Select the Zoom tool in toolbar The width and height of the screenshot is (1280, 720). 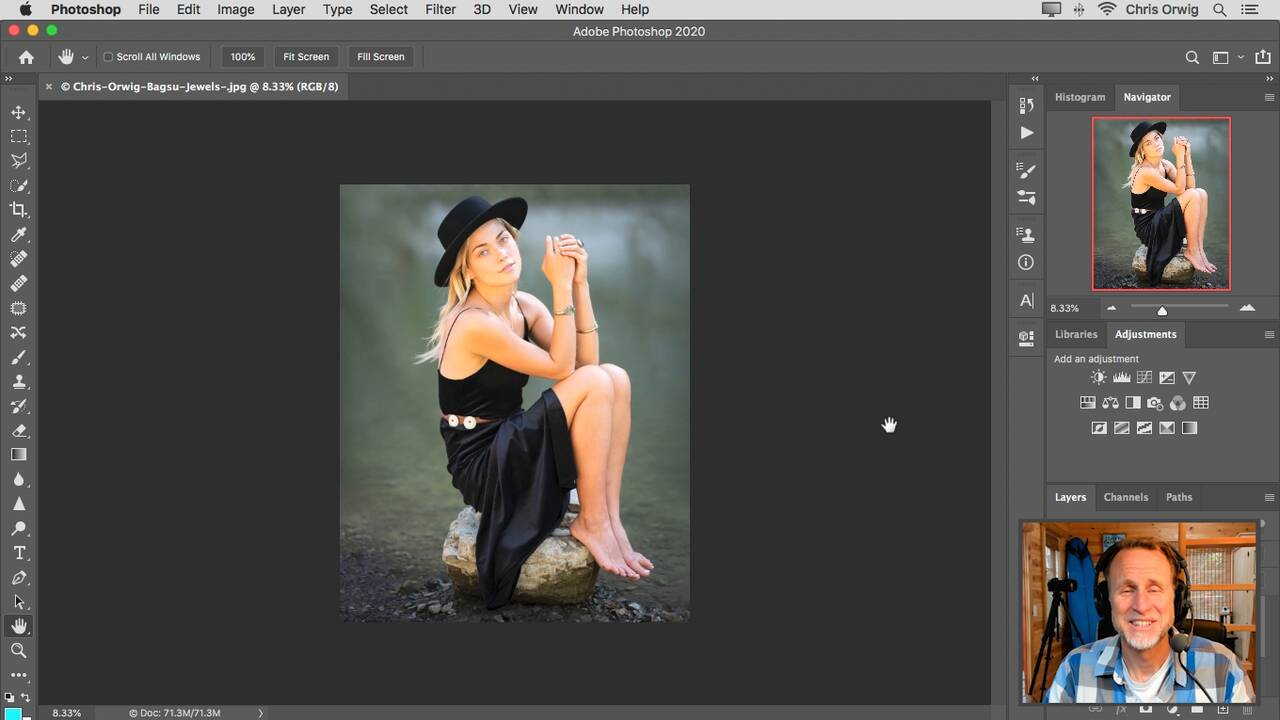point(19,651)
